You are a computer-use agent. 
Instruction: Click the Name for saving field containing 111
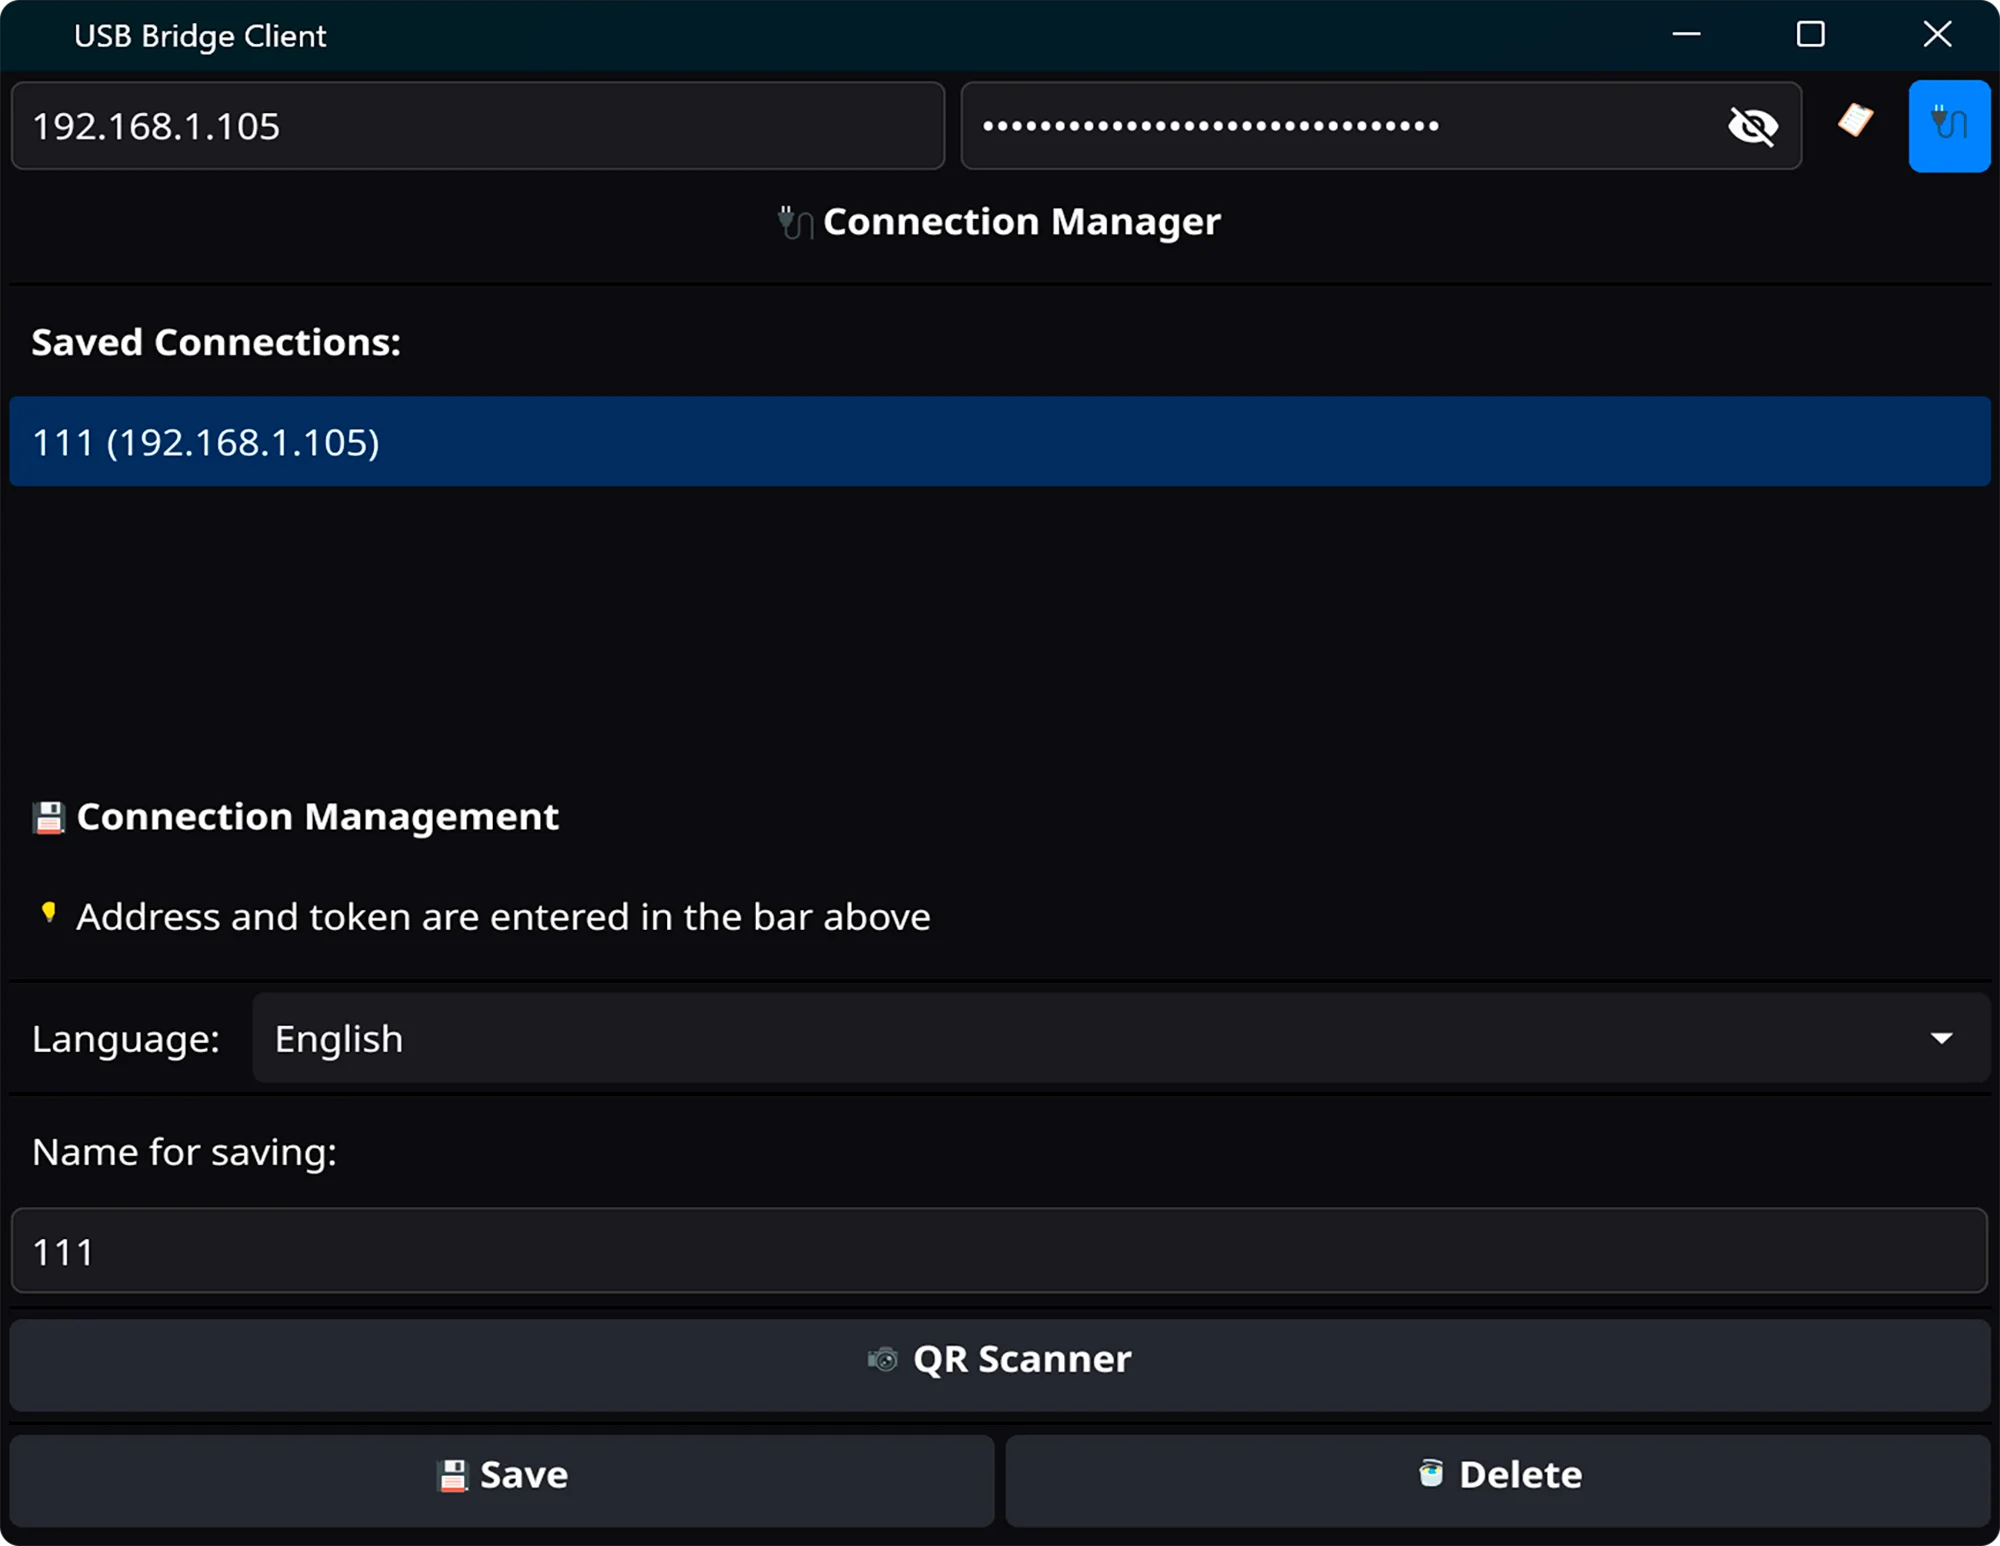pyautogui.click(x=1000, y=1251)
